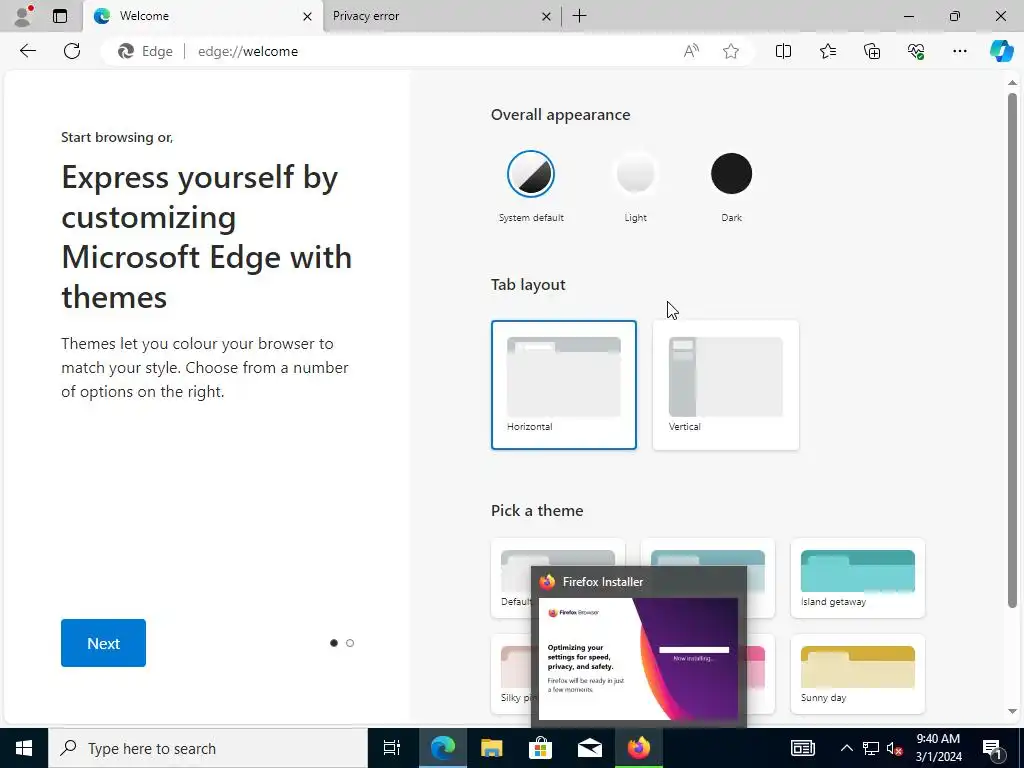Pick the Island getaway theme

tap(857, 578)
